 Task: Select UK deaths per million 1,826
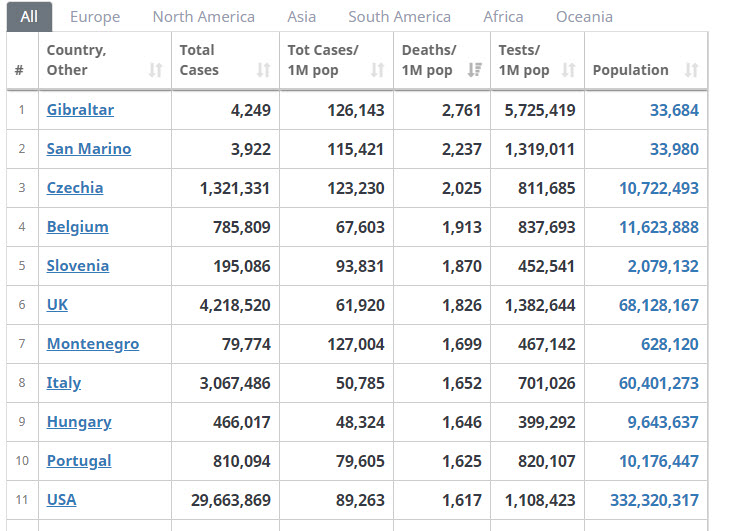461,305
